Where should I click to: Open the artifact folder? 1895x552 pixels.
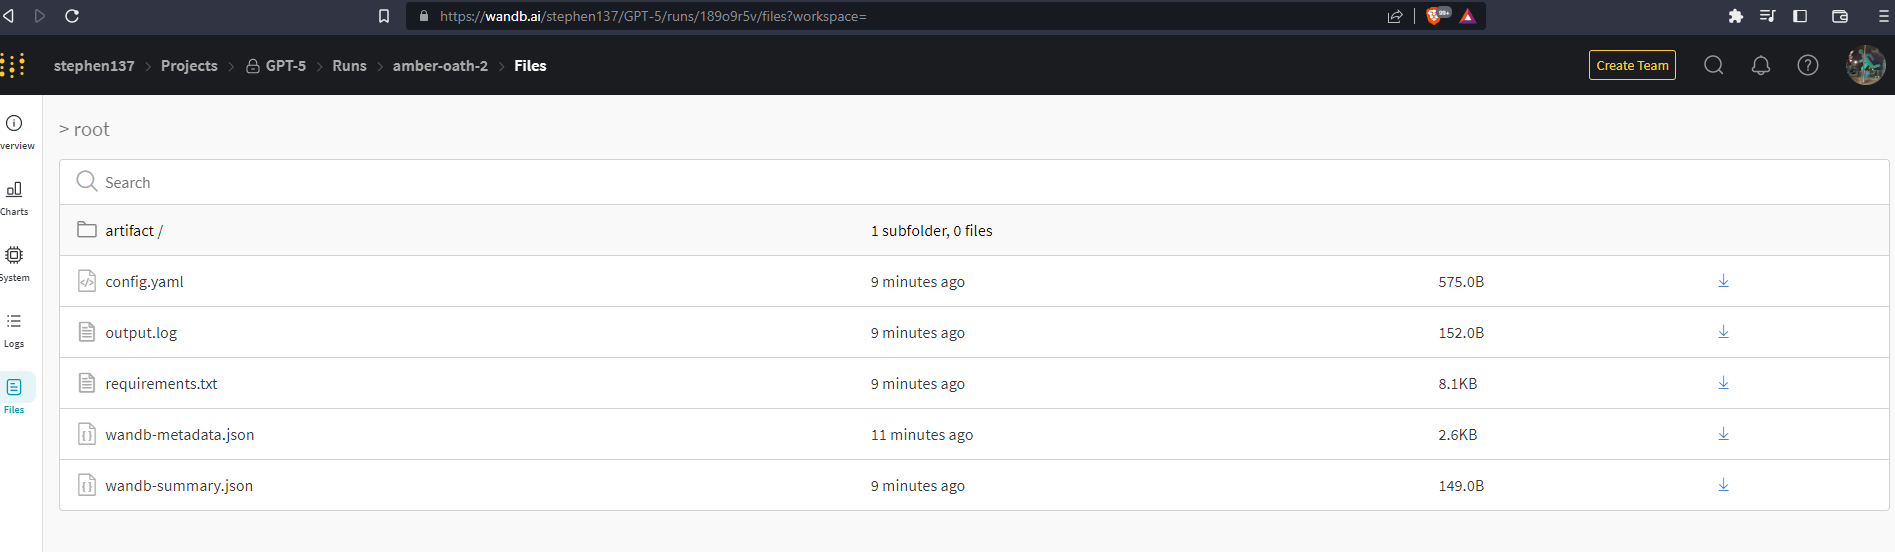point(134,230)
